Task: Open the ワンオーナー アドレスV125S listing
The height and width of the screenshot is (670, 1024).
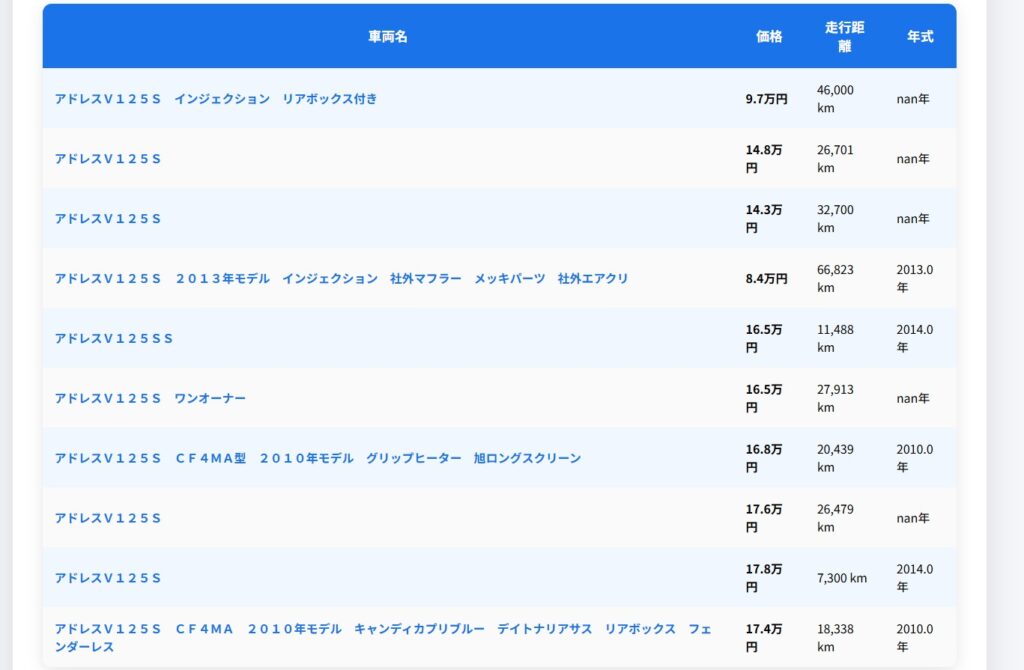Action: tap(150, 398)
